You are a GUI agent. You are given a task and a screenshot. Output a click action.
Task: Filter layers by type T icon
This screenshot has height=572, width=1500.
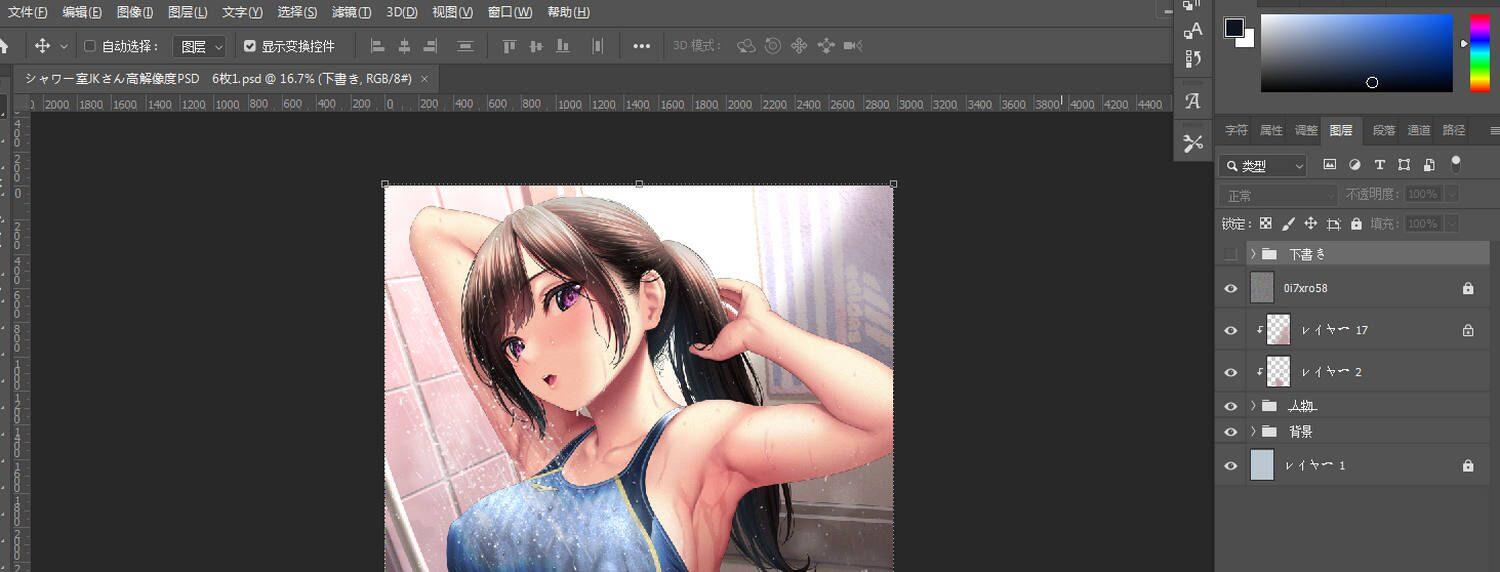tap(1380, 165)
